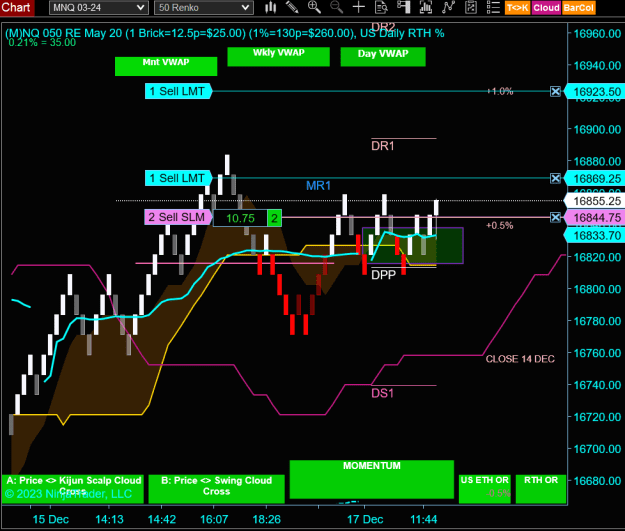Click the CLOSE 14 DEC label
Image resolution: width=625 pixels, height=531 pixels.
[x=520, y=359]
